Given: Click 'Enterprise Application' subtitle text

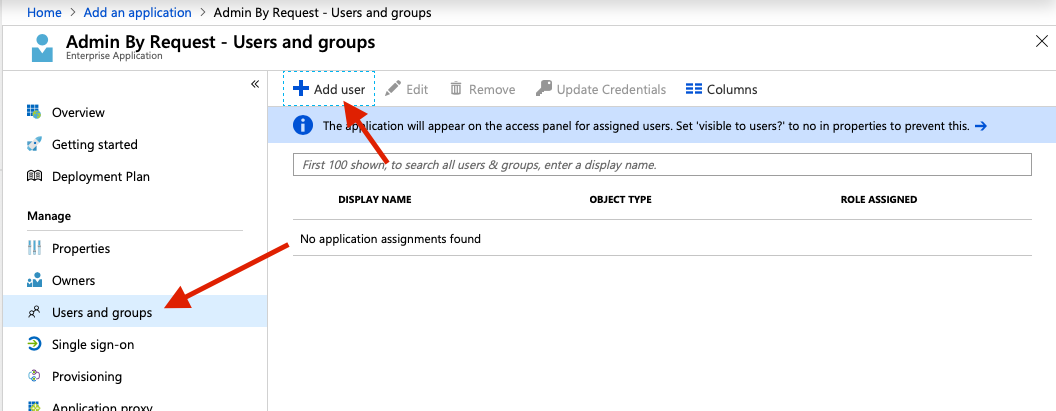Looking at the screenshot, I should tap(114, 56).
